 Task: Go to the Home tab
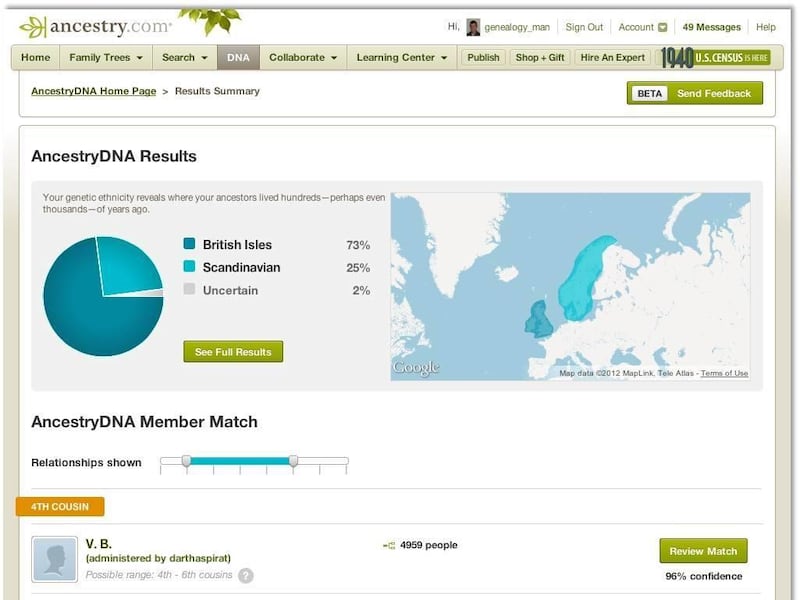click(35, 57)
